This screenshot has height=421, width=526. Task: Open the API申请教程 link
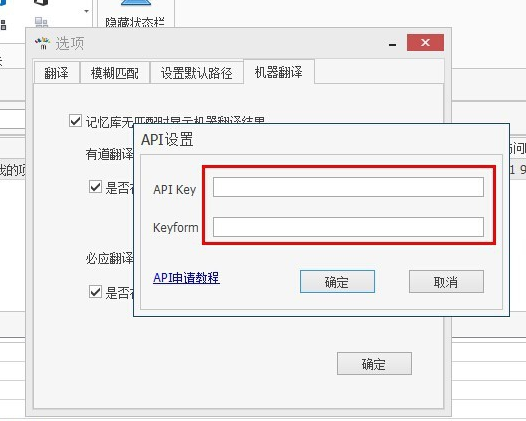186,278
